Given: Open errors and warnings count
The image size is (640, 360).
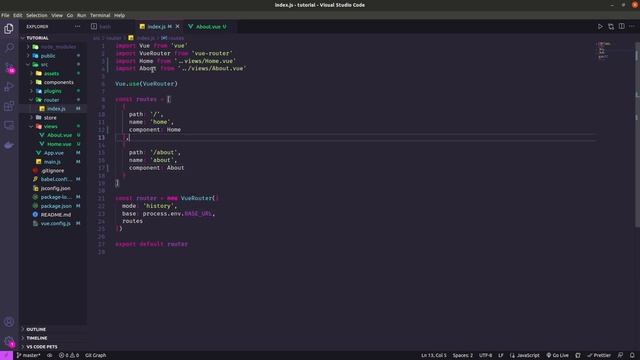Looking at the screenshot, I should pyautogui.click(x=69, y=356).
